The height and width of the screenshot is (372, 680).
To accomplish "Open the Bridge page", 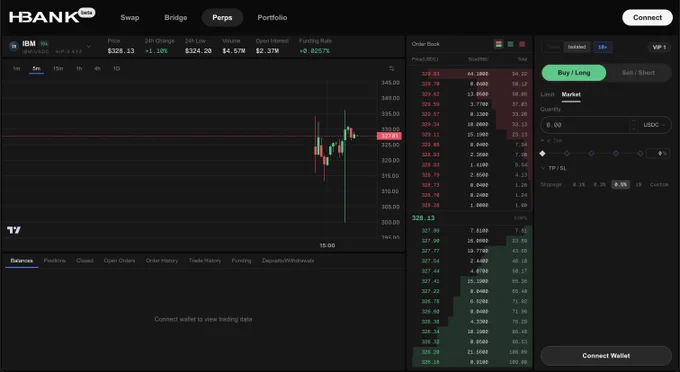I will pyautogui.click(x=176, y=18).
